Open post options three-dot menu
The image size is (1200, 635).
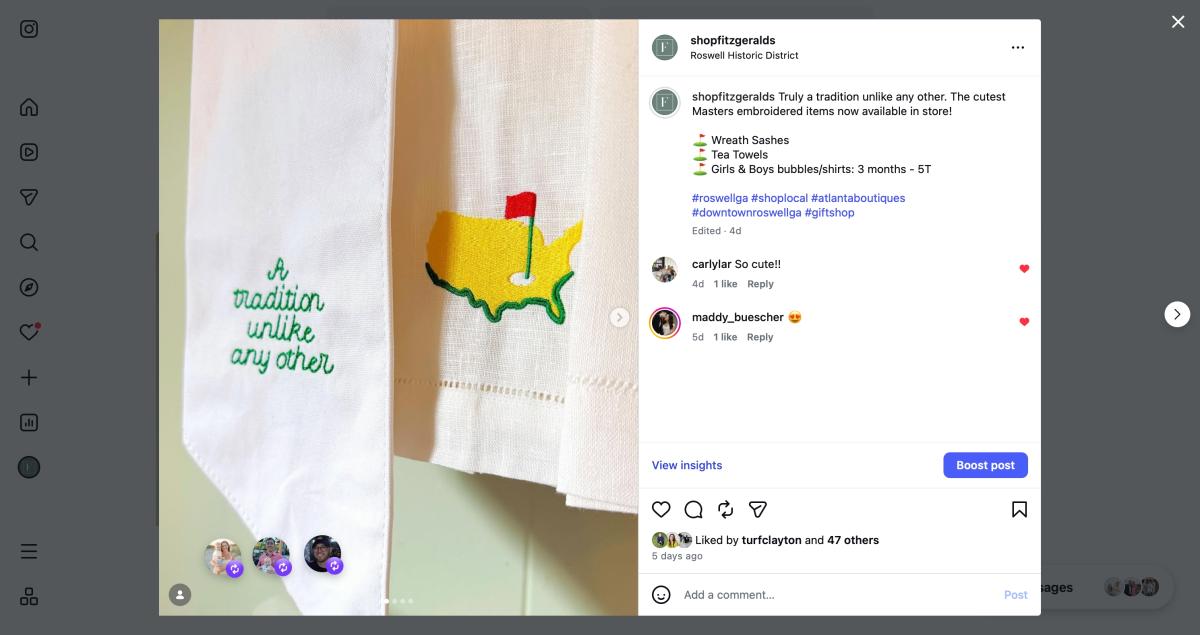point(1017,47)
